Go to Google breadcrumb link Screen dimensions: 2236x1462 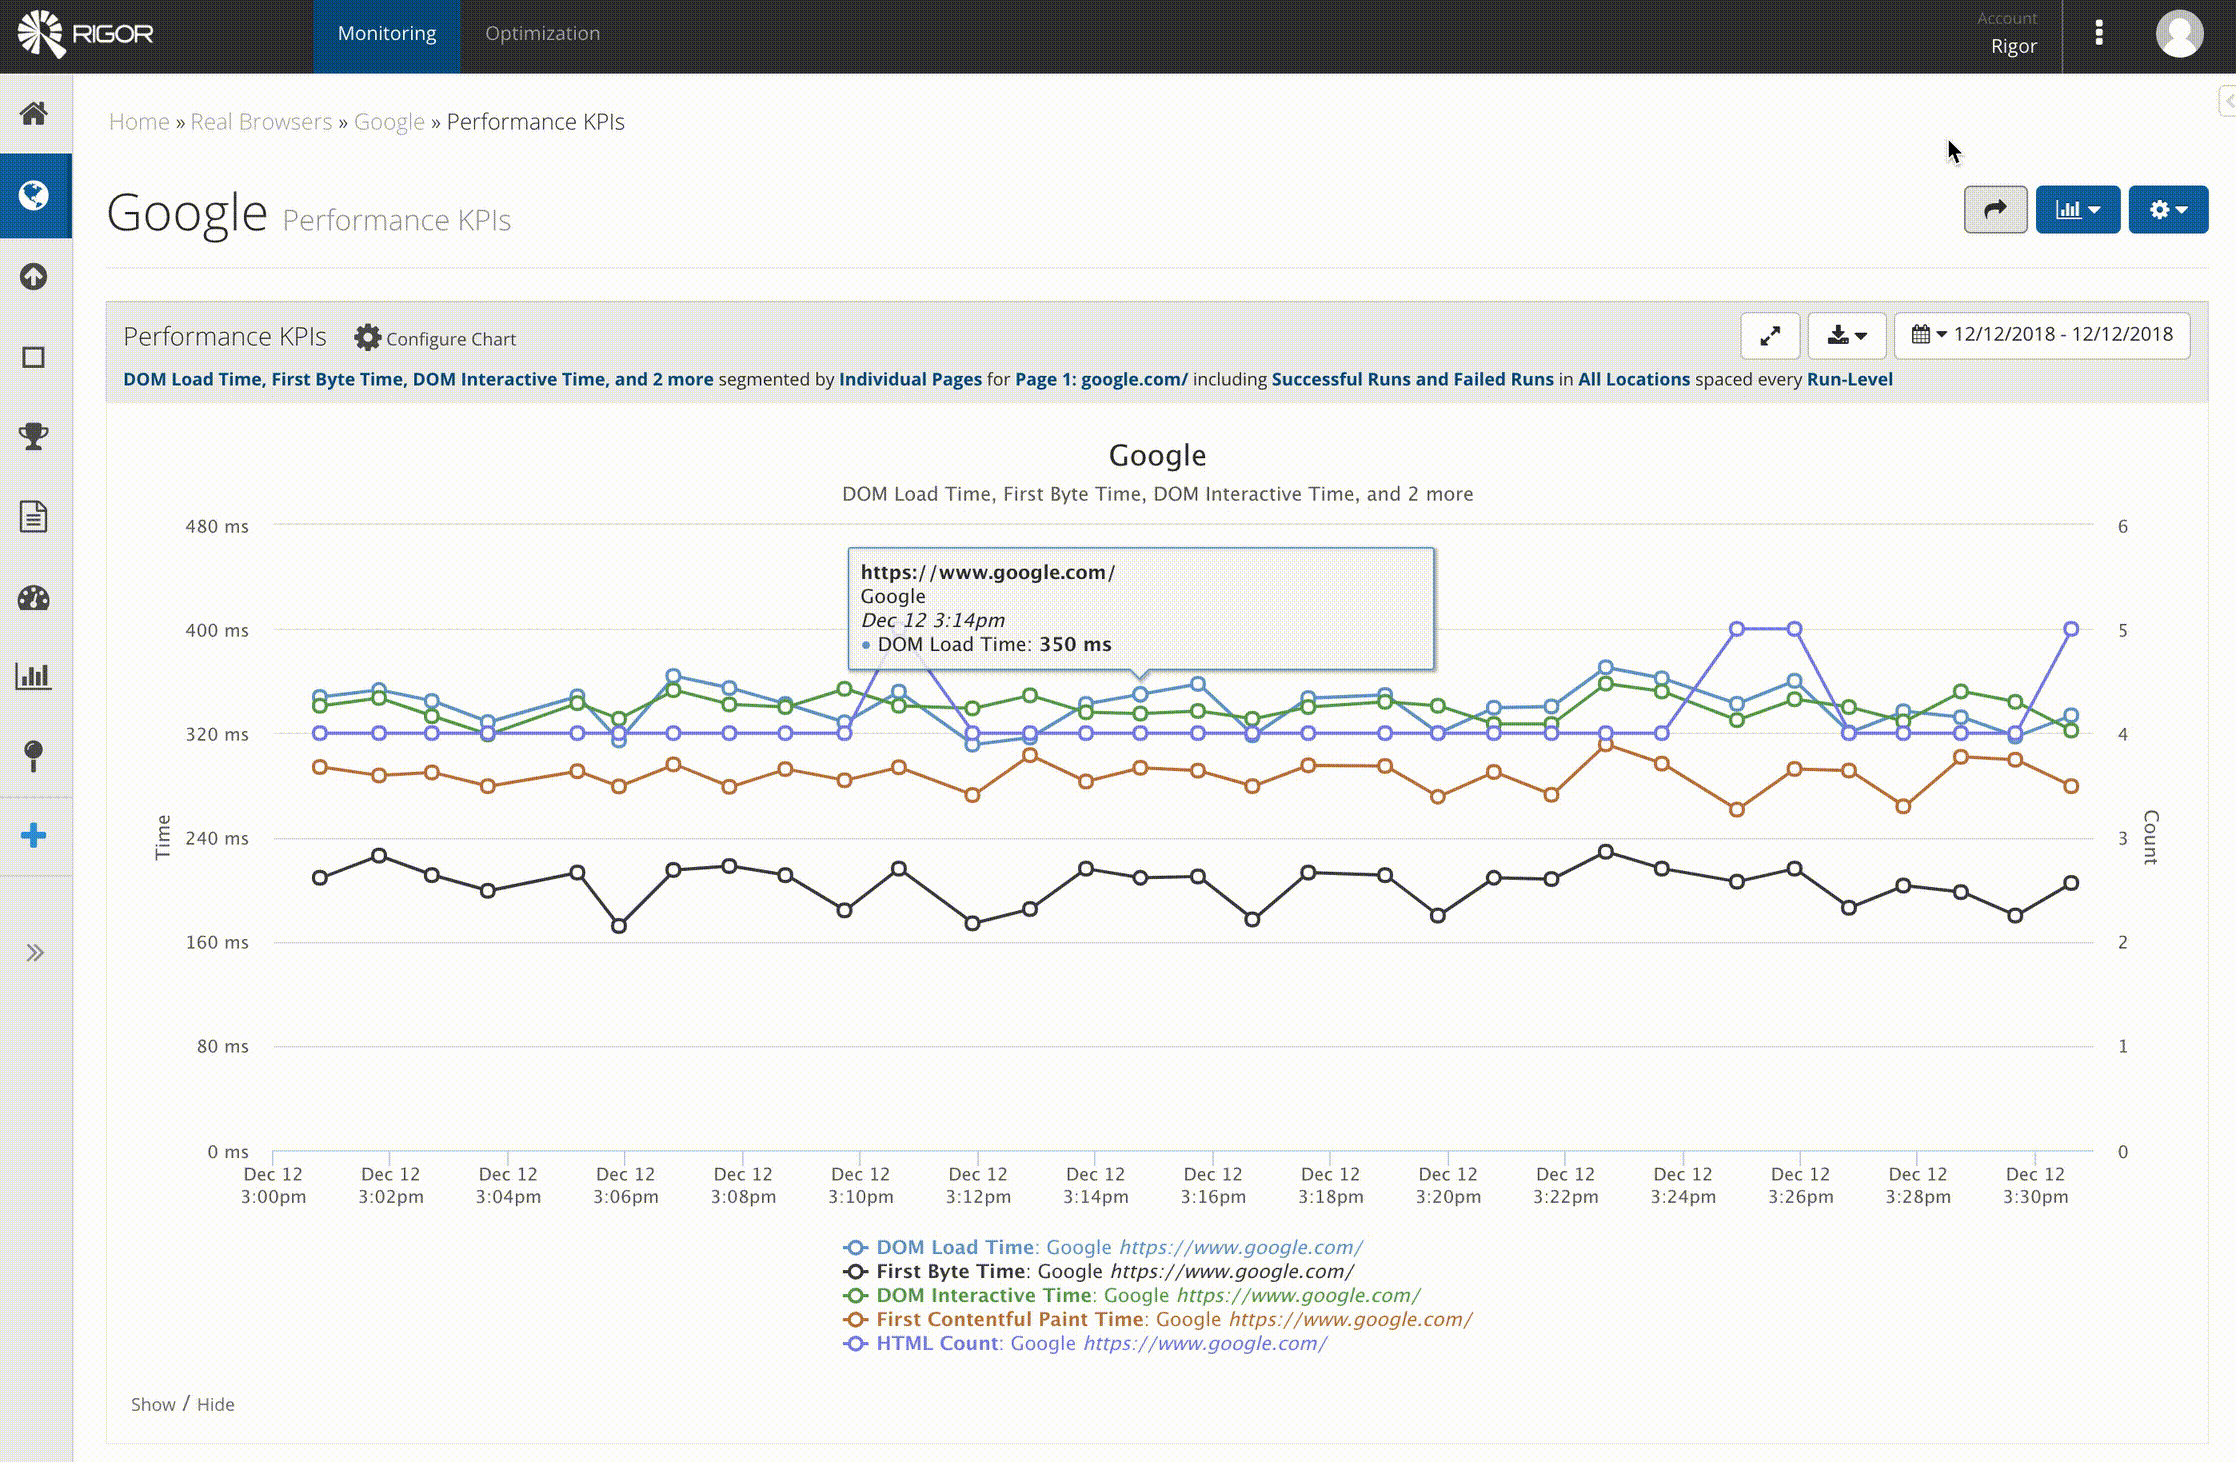pos(389,122)
